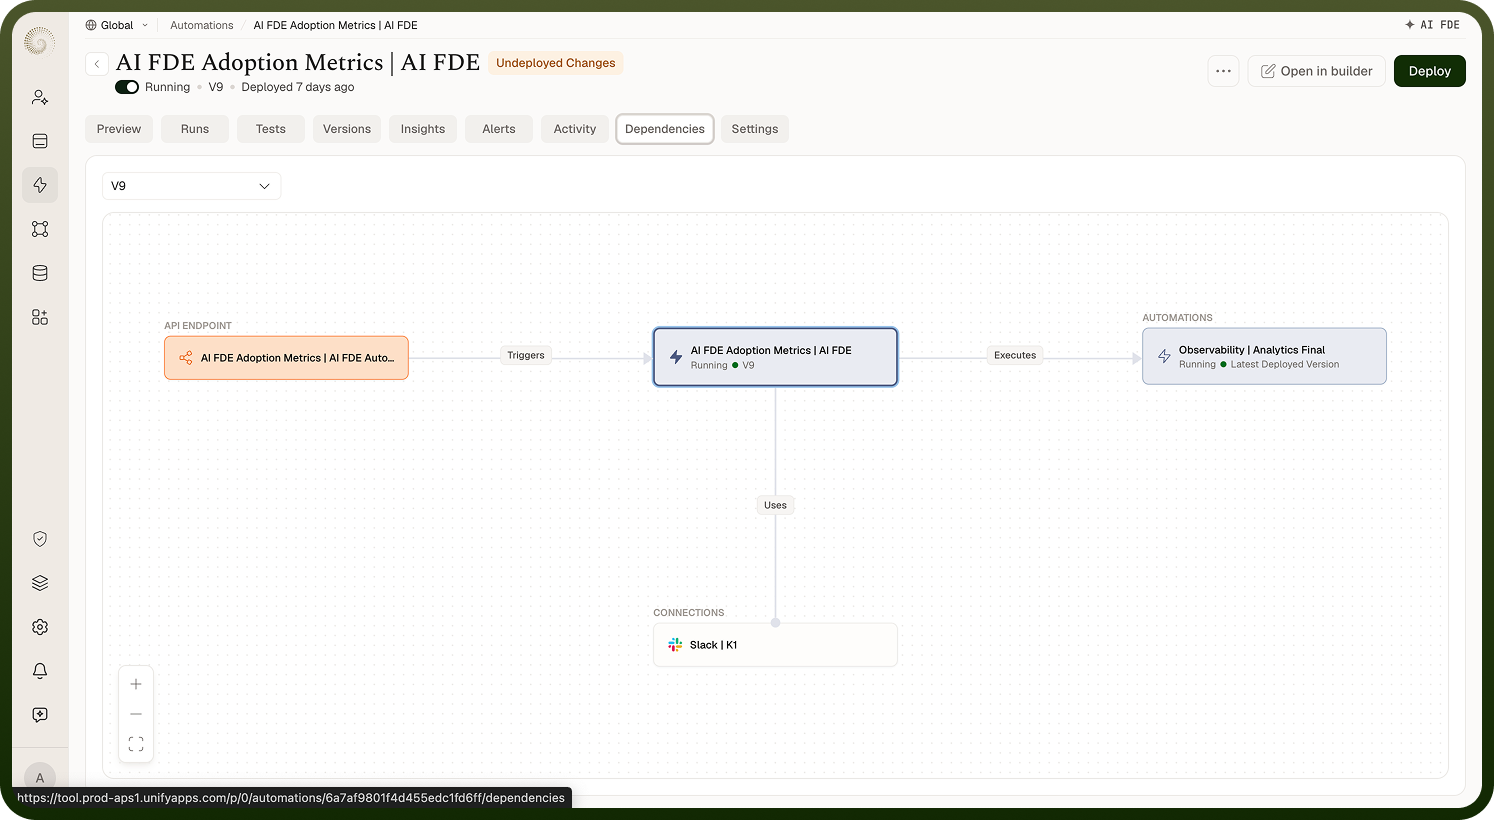Click the Triggers edge label
Viewport: 1494px width, 820px height.
point(526,355)
